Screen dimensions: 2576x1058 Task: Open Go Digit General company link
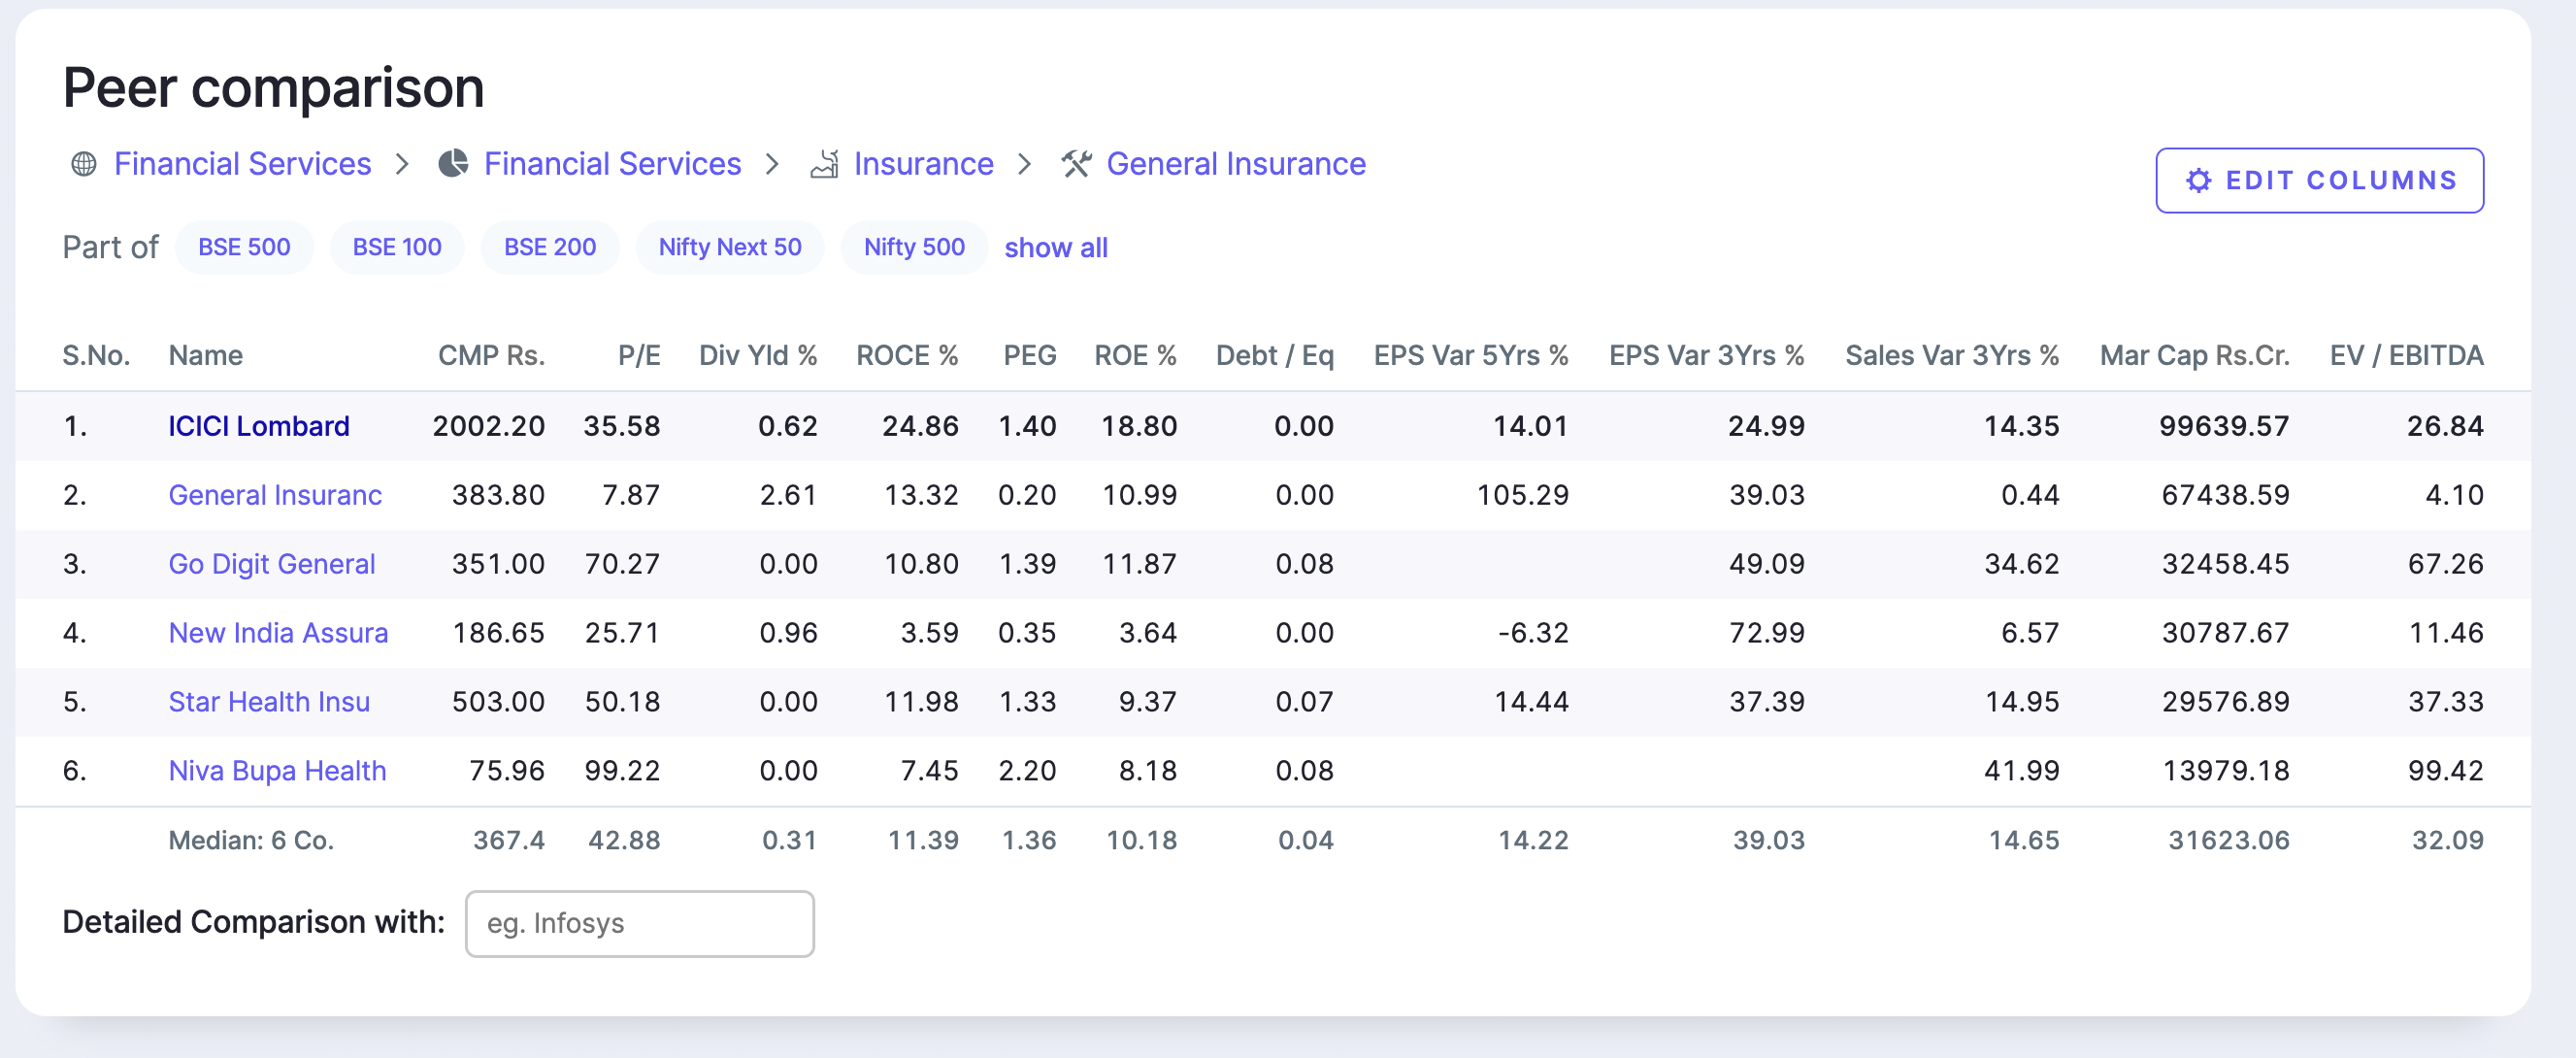pos(271,564)
